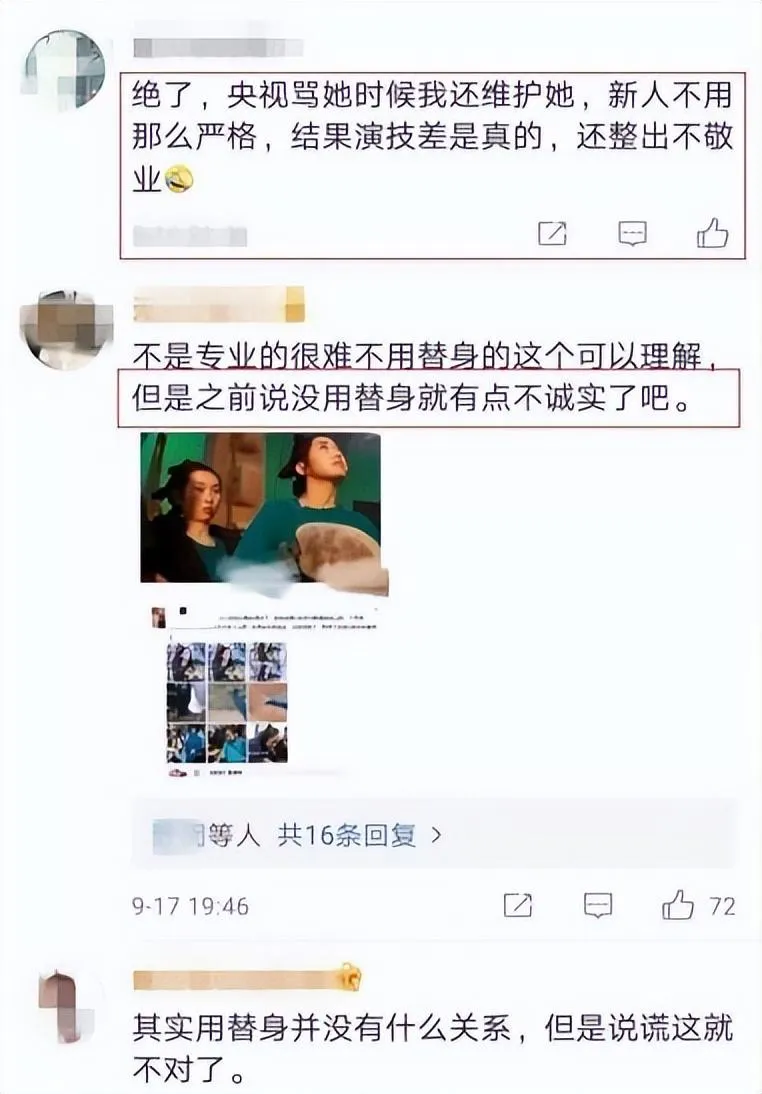The width and height of the screenshot is (762, 1094).
Task: Like the comment with 72 likes
Action: [x=678, y=905]
